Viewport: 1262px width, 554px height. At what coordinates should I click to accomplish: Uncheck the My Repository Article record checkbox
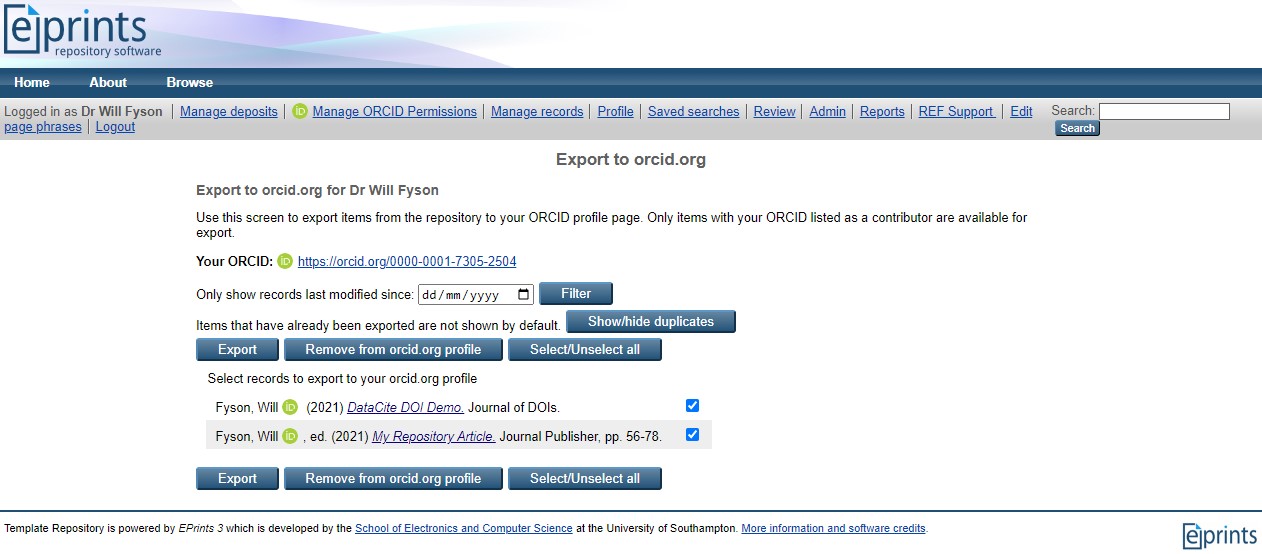[692, 435]
